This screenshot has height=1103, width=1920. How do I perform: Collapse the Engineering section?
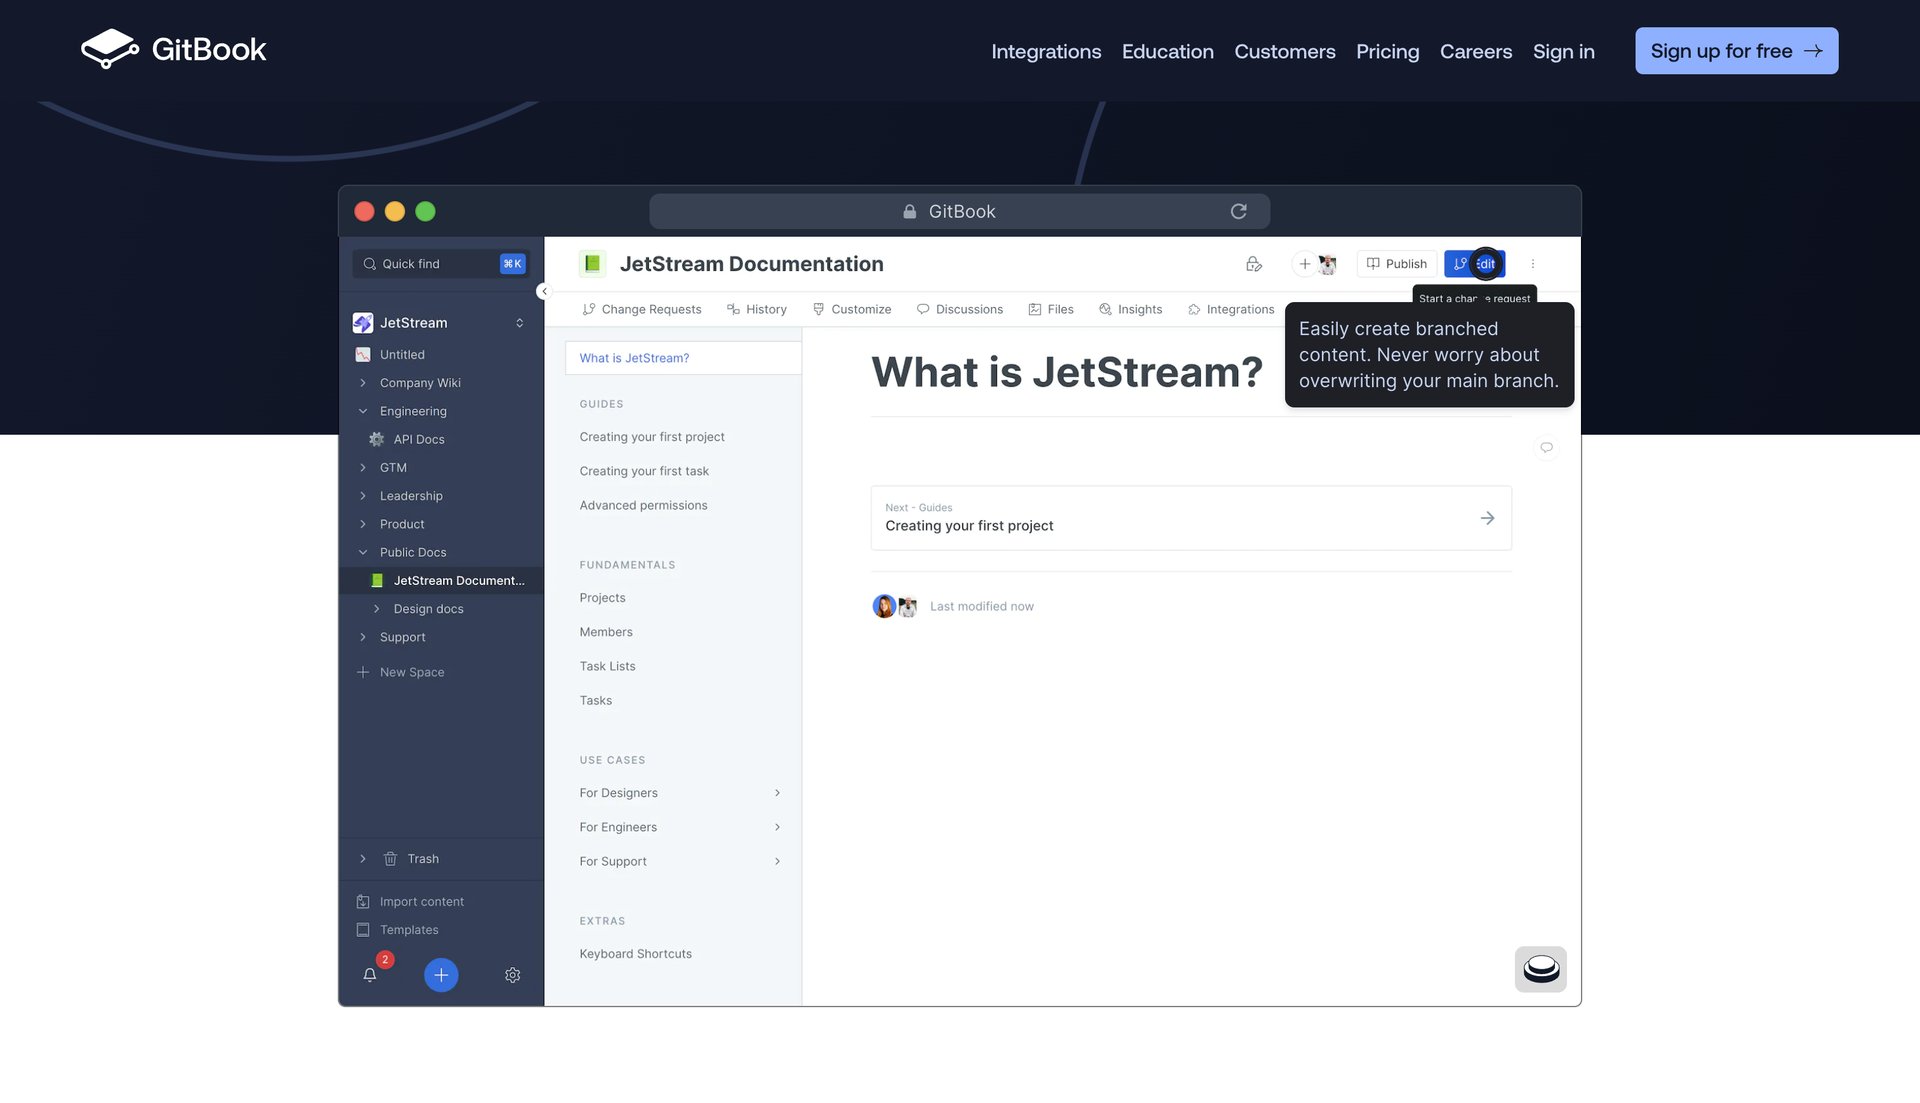[x=362, y=411]
